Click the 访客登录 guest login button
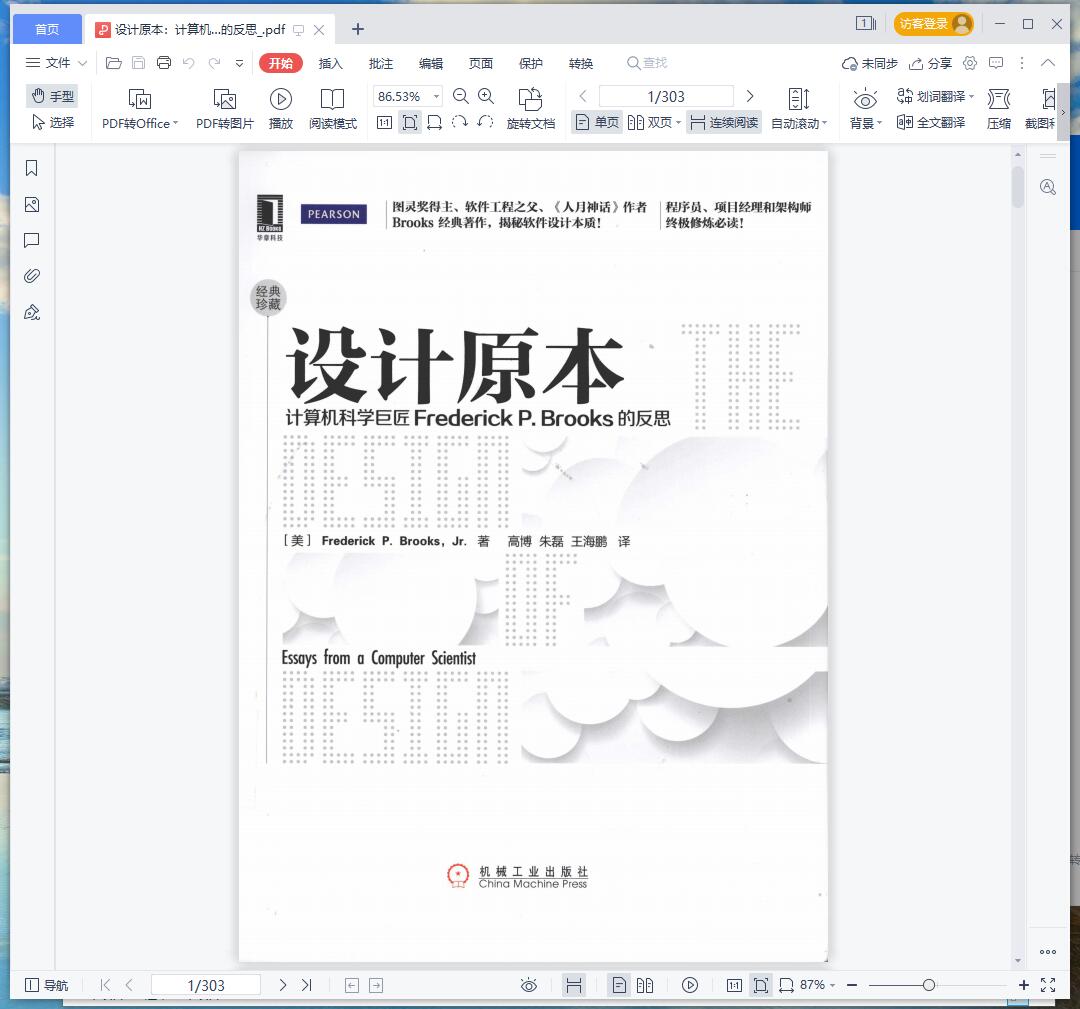The width and height of the screenshot is (1080, 1009). click(934, 23)
